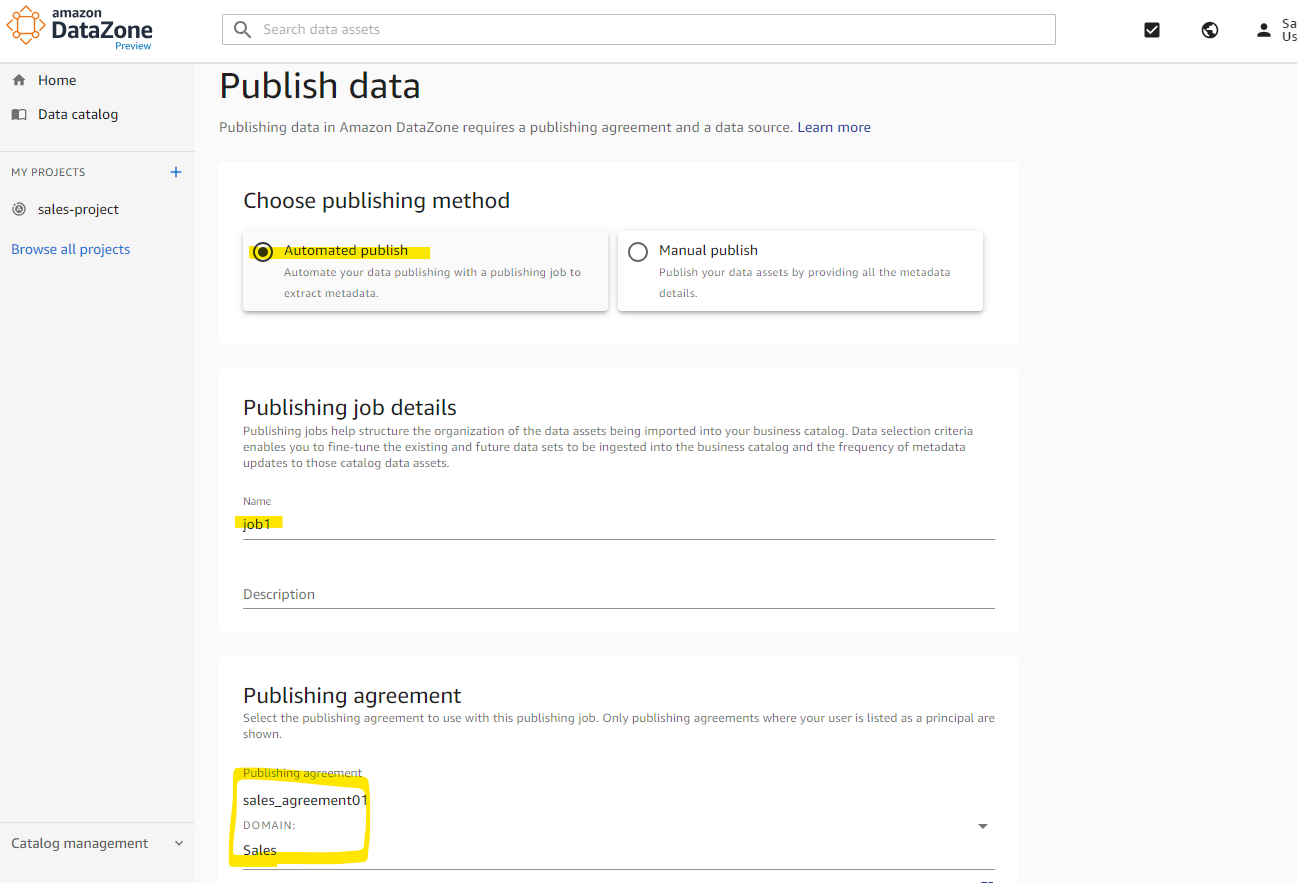Click the Publishing job details heading
Screen dimensions: 1297x883
[350, 407]
